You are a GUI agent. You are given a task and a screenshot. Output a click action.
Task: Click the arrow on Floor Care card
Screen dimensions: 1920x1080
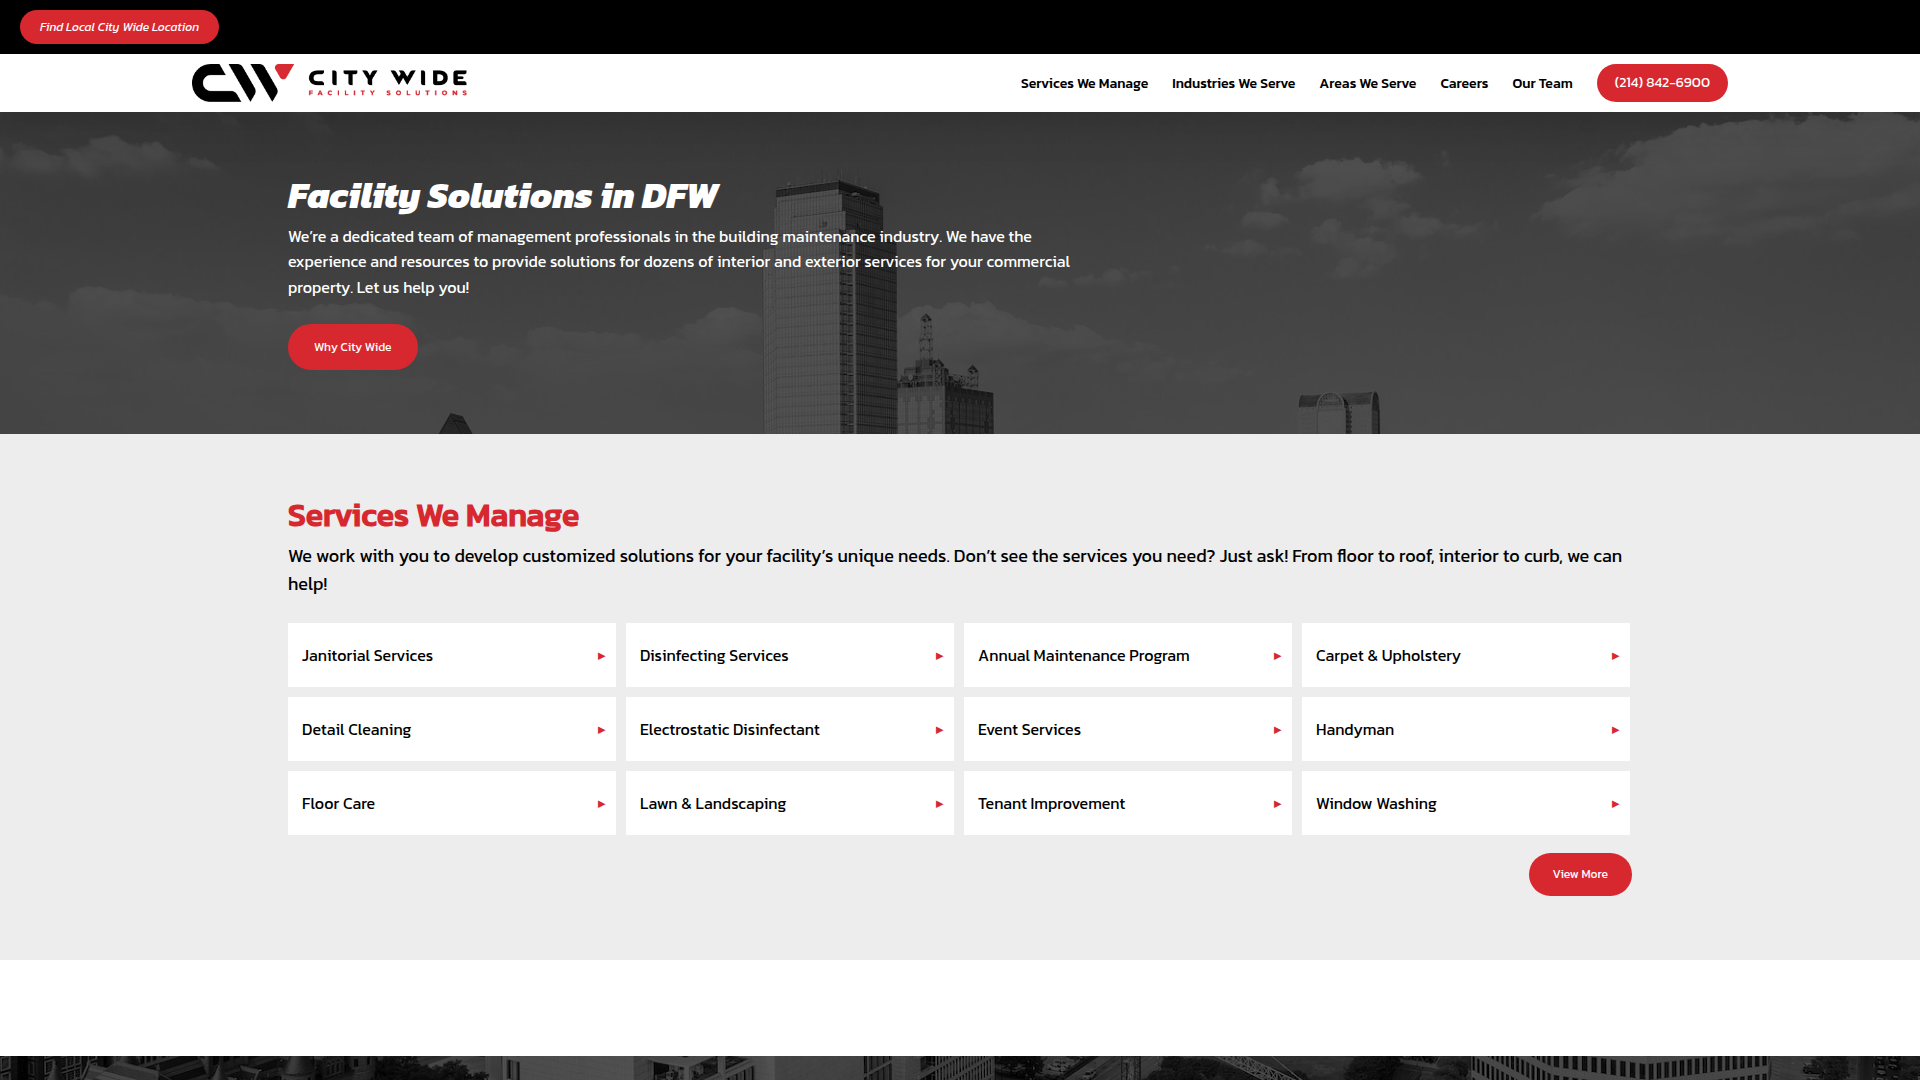(601, 804)
